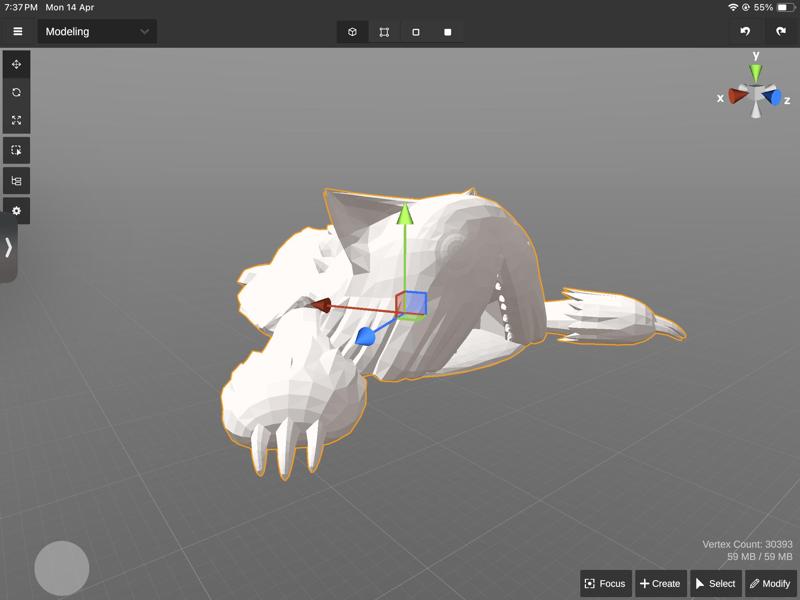Tap the 7:37 PM clock in status bar
This screenshot has height=600, width=800.
tap(21, 7)
